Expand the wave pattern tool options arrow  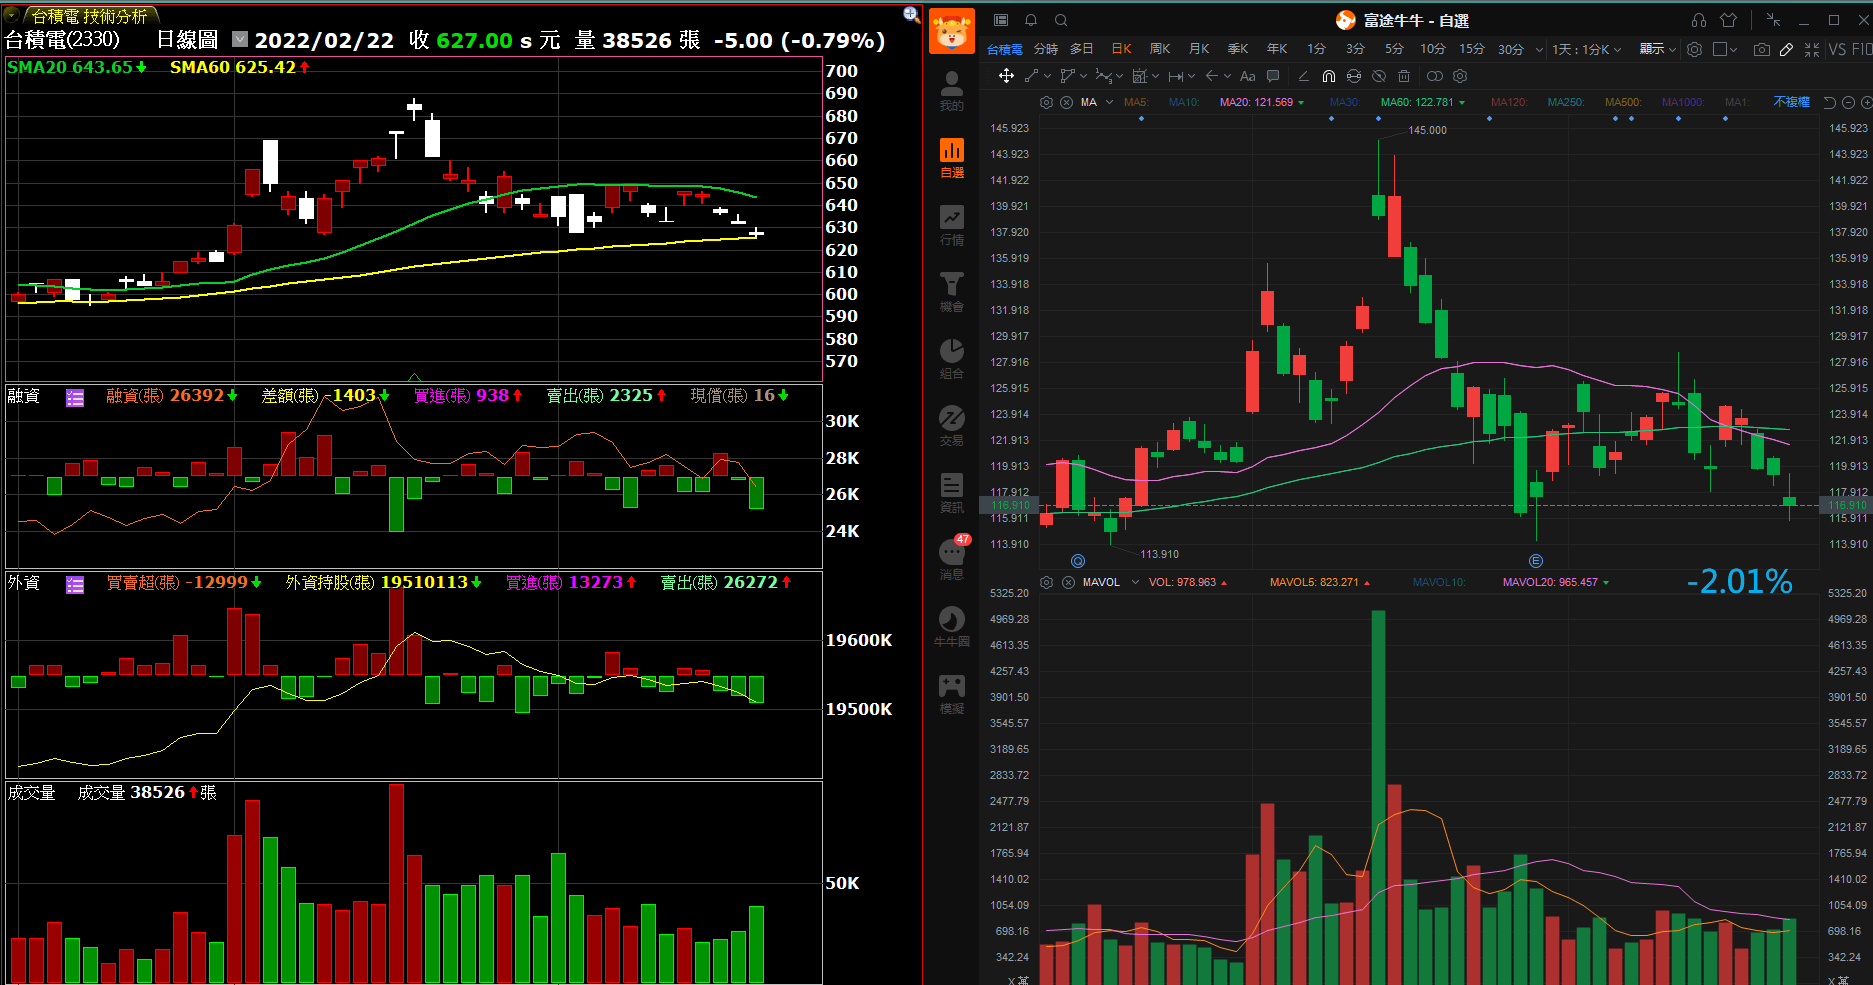pos(1119,76)
